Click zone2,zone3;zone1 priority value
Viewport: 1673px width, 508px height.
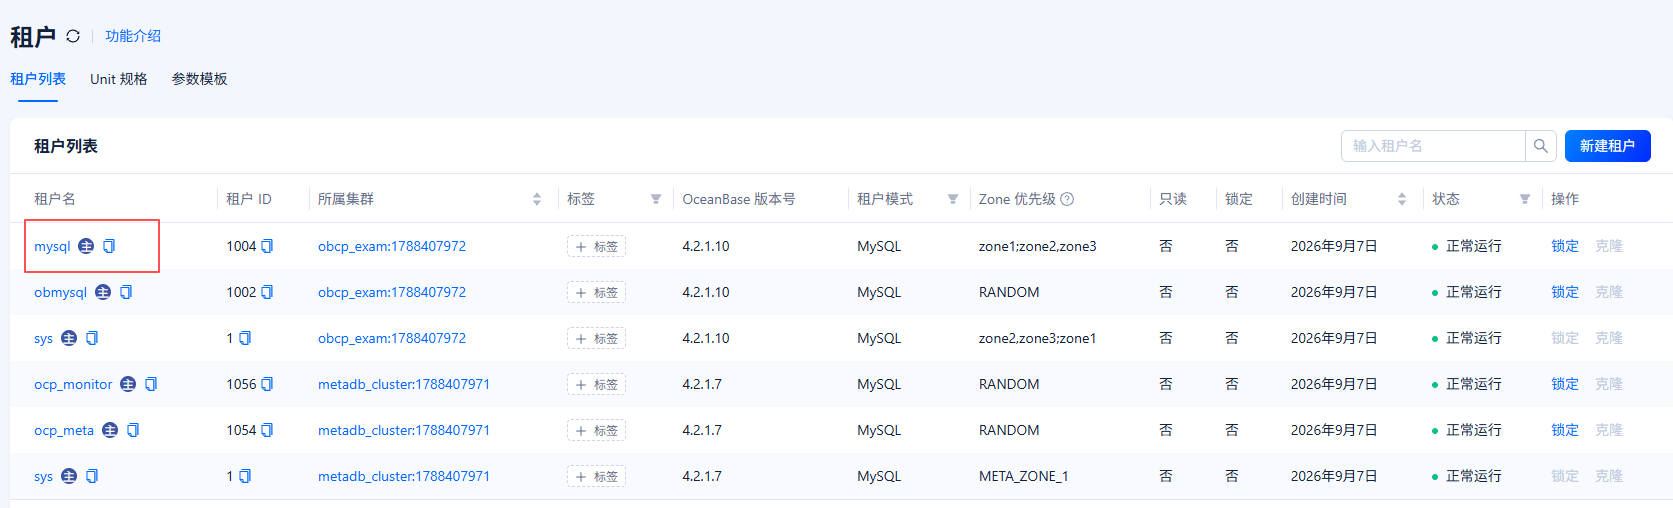[1037, 338]
